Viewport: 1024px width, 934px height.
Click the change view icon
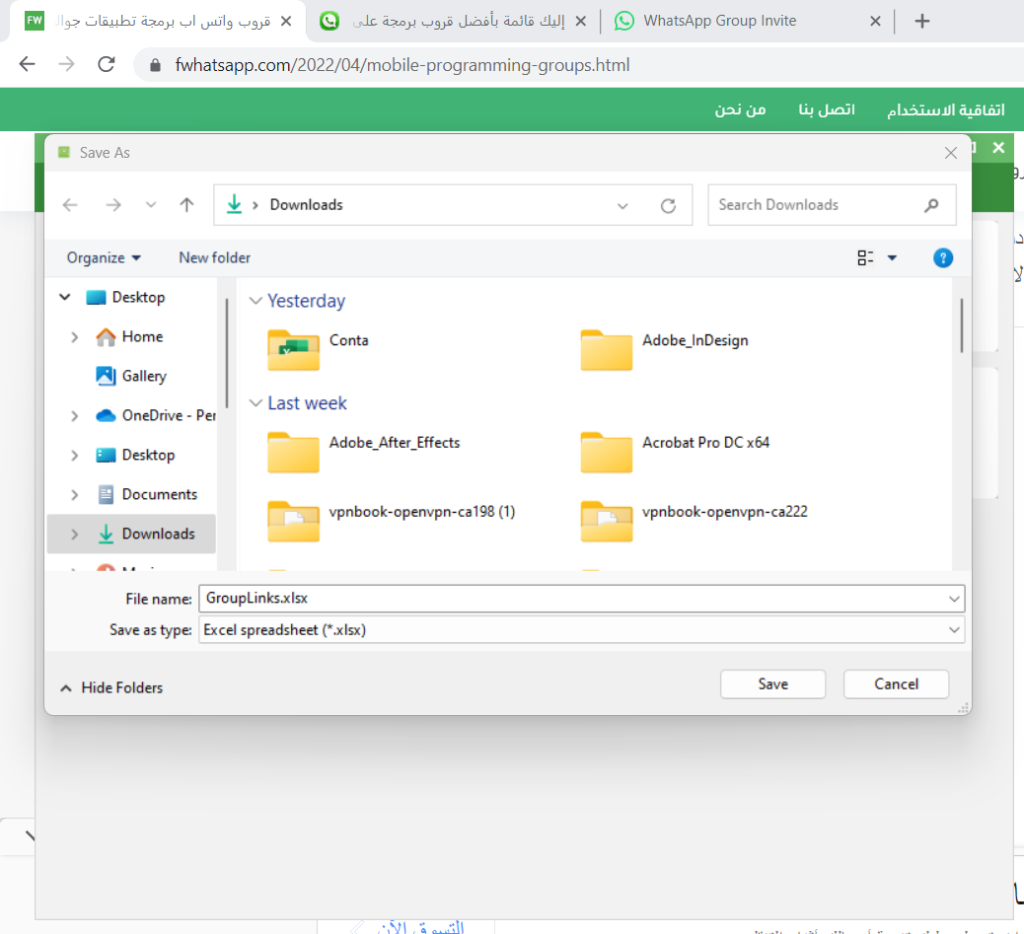865,258
